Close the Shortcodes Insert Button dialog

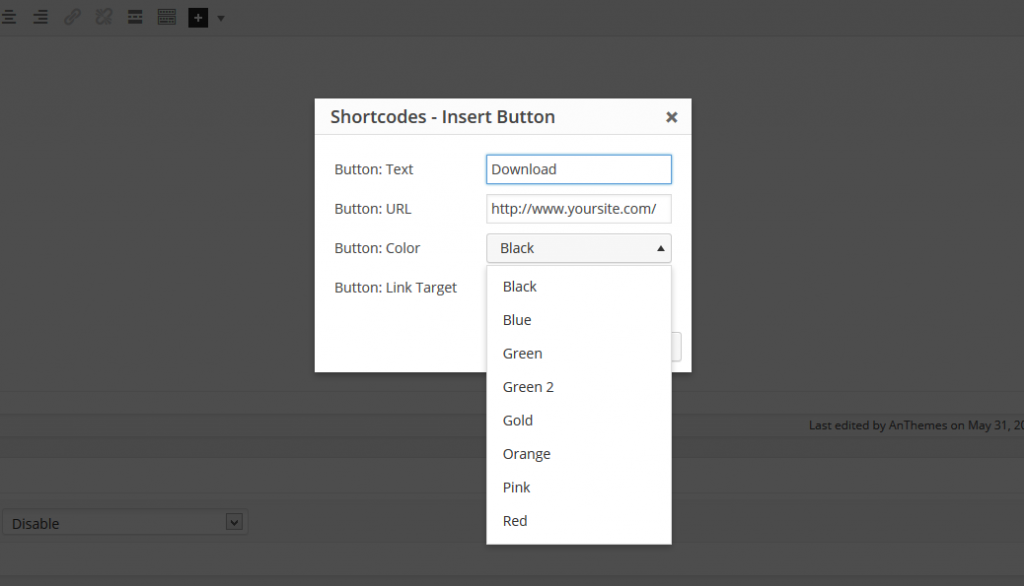point(671,116)
